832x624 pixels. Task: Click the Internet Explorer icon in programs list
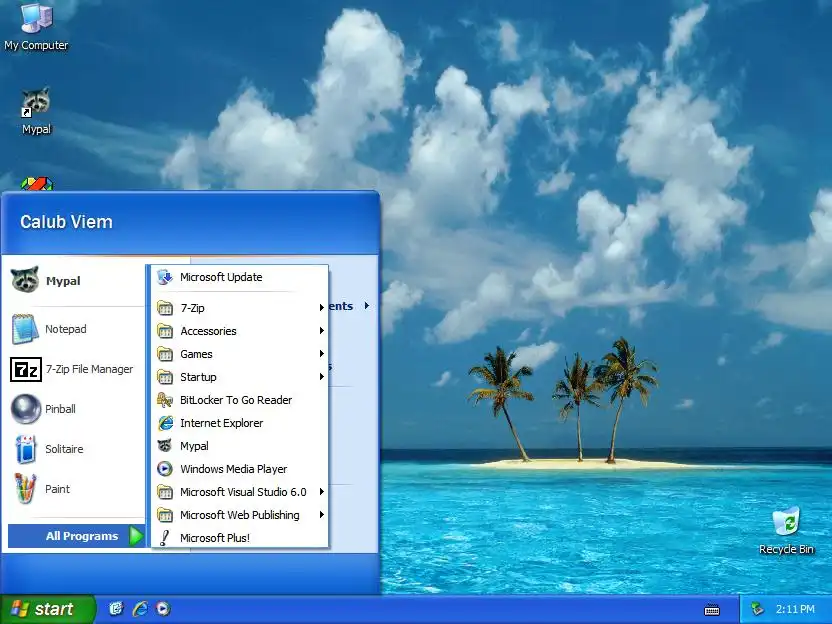pos(165,423)
